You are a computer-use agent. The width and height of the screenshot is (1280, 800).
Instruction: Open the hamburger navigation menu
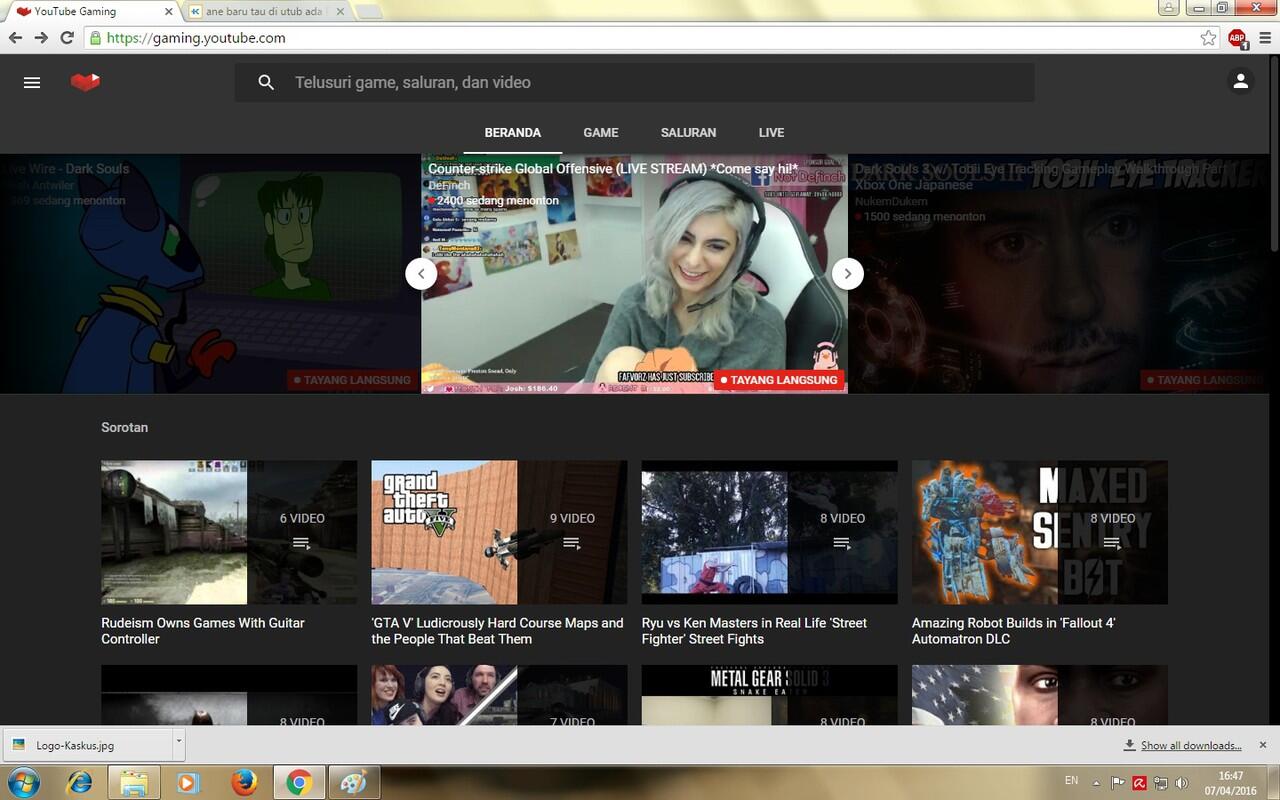click(32, 83)
